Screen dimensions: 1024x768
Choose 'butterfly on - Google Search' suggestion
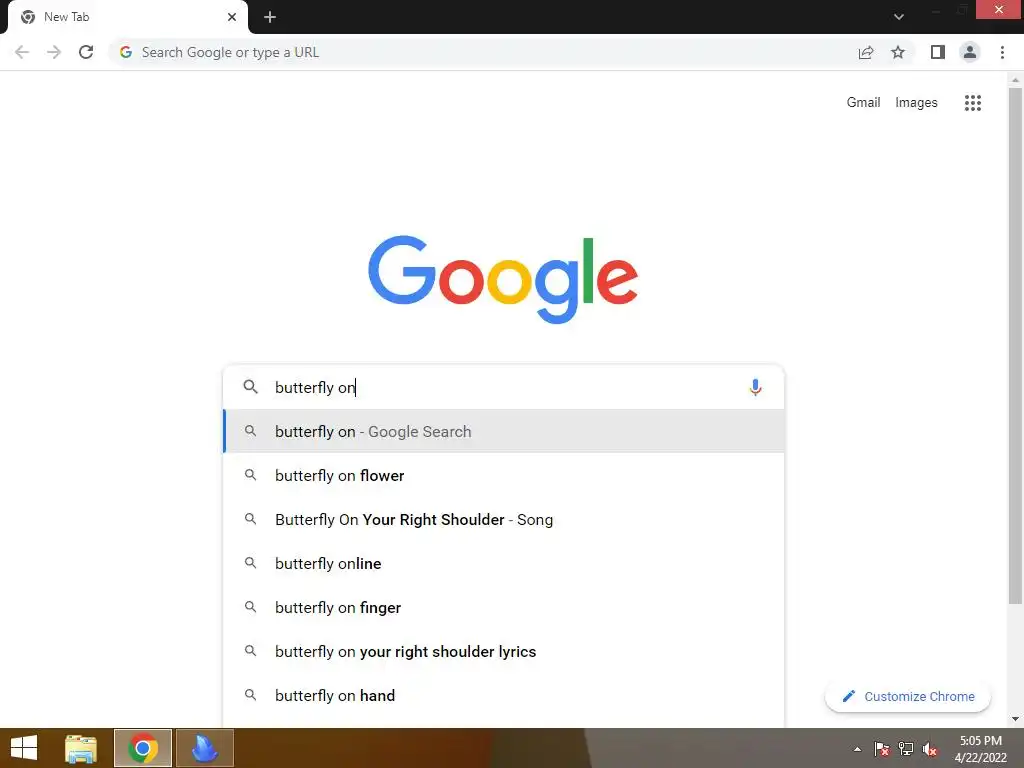504,431
